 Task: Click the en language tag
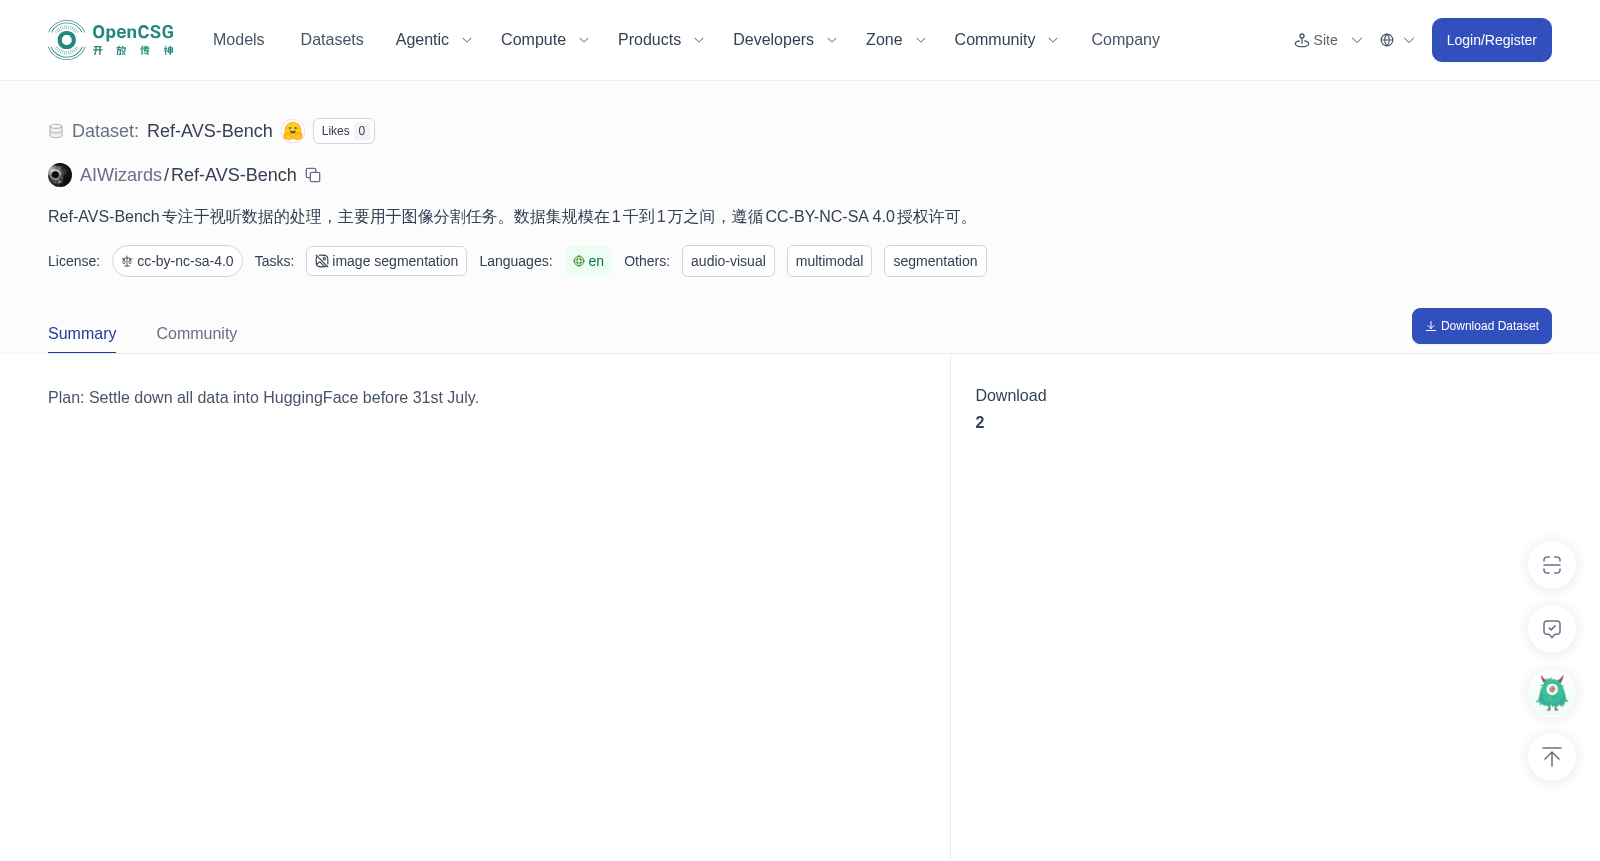(588, 261)
